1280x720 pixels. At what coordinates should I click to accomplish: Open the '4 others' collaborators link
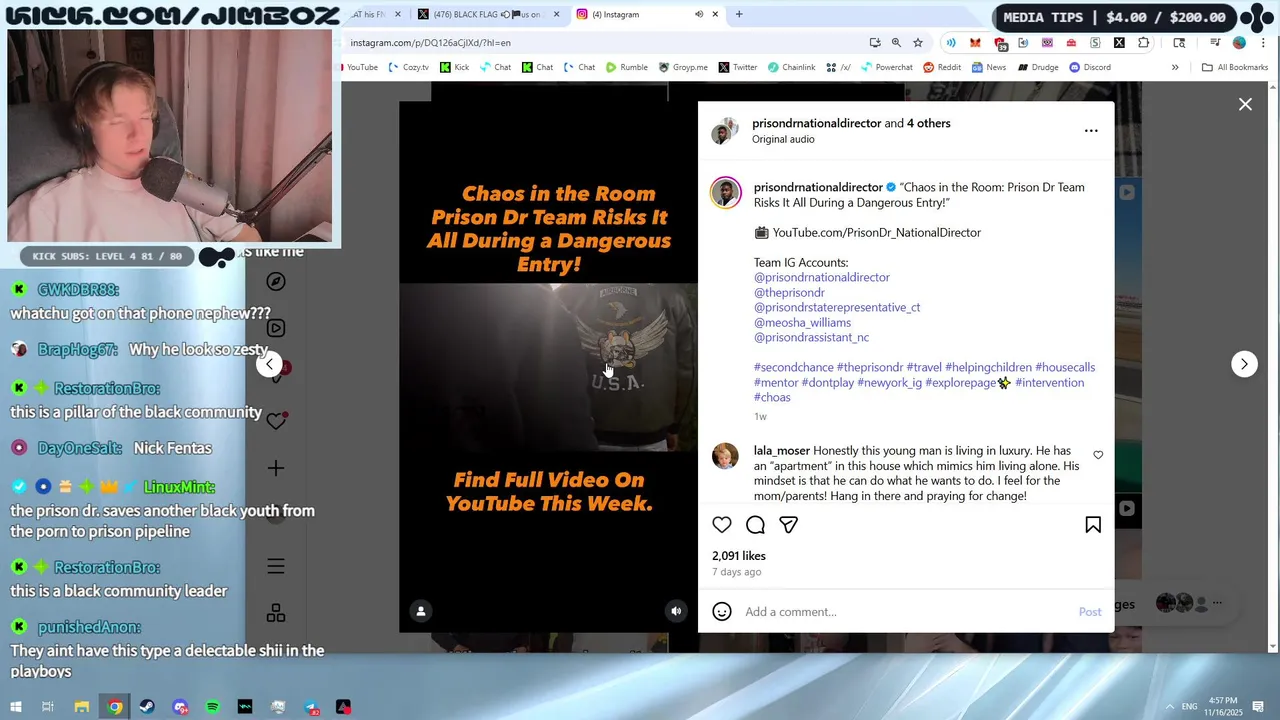(928, 123)
